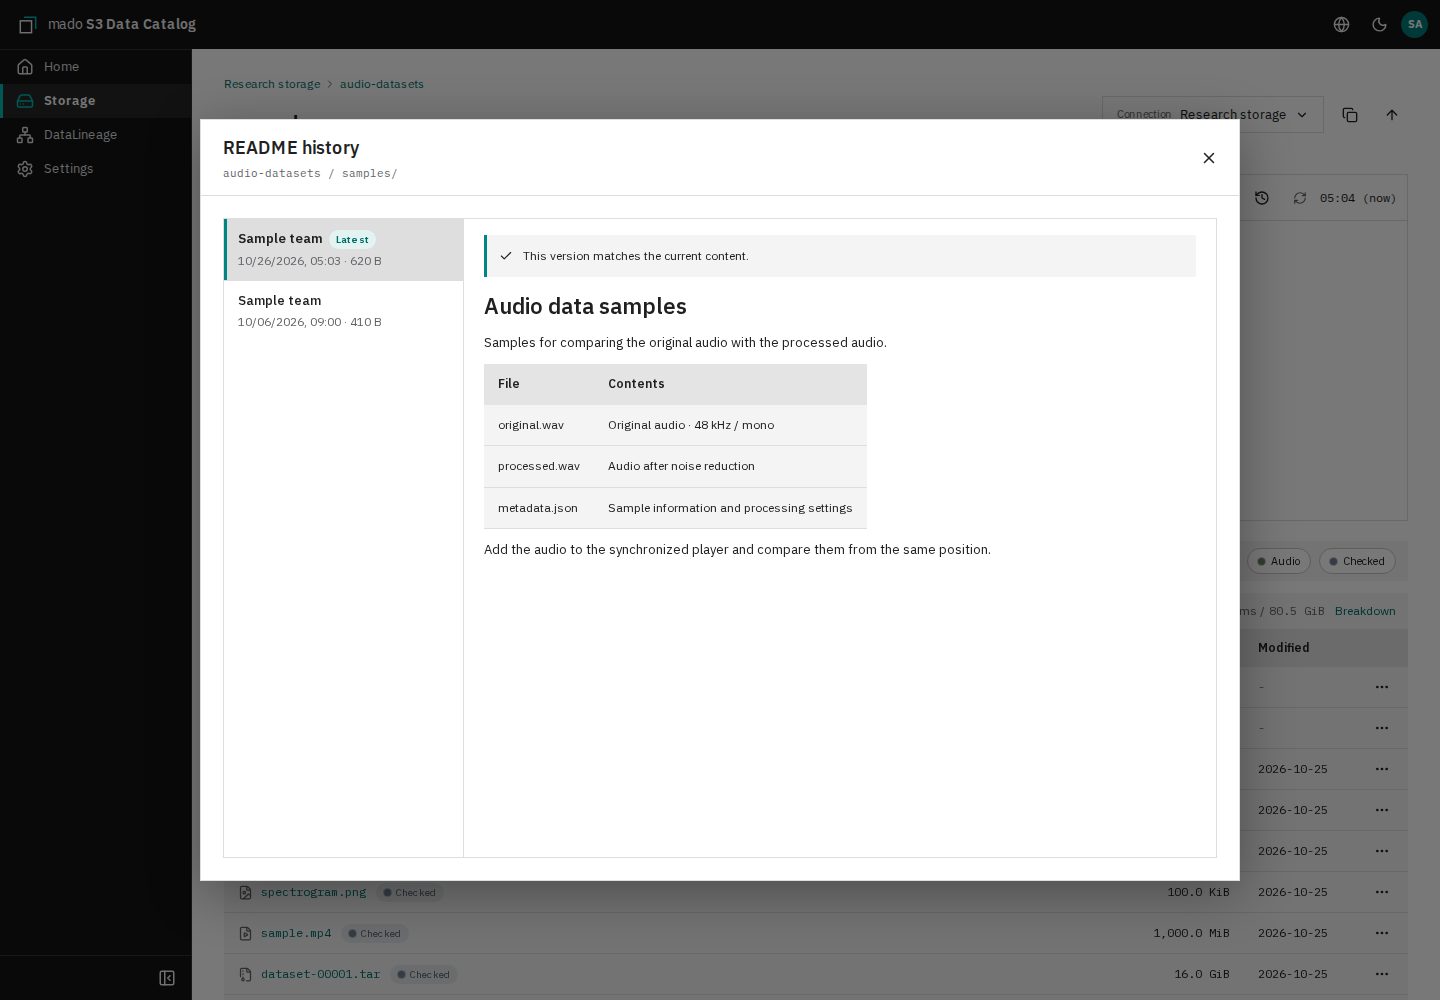The height and width of the screenshot is (1000, 1440).
Task: Copy path using the copy icon
Action: click(x=1350, y=115)
